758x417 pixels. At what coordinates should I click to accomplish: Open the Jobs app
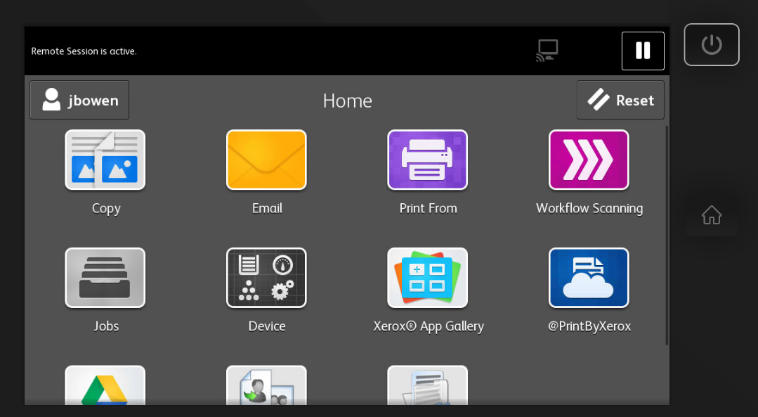tap(105, 278)
